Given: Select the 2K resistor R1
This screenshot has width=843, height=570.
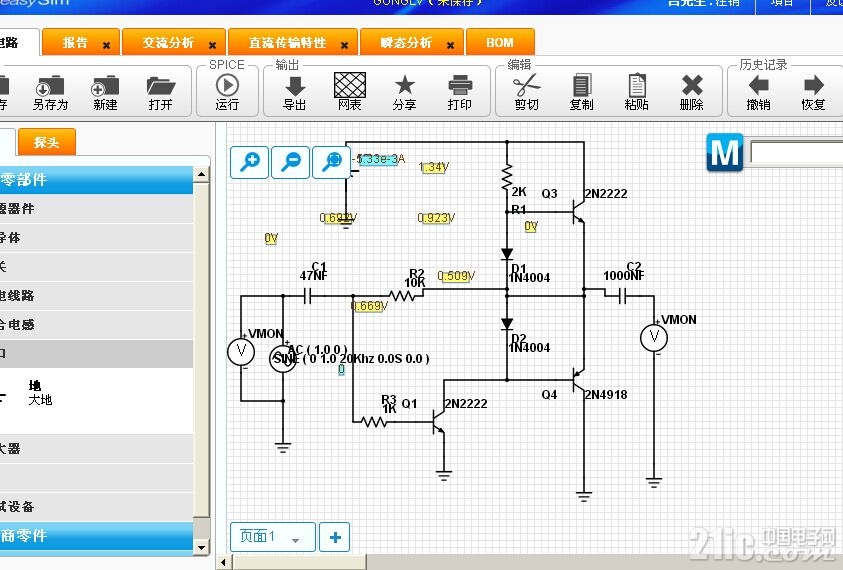Looking at the screenshot, I should click(x=506, y=179).
